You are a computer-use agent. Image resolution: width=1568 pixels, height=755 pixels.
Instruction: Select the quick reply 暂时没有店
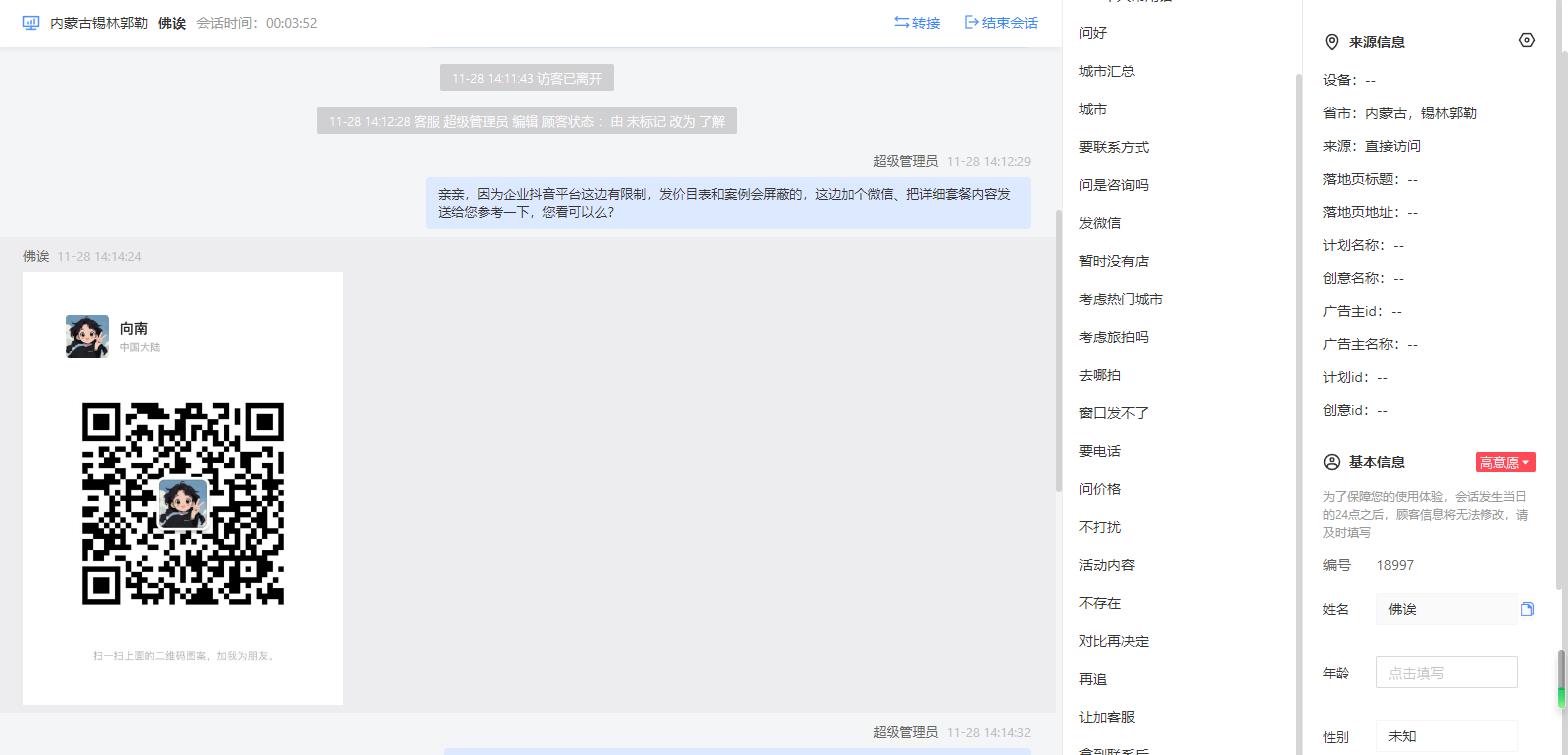pos(1114,261)
